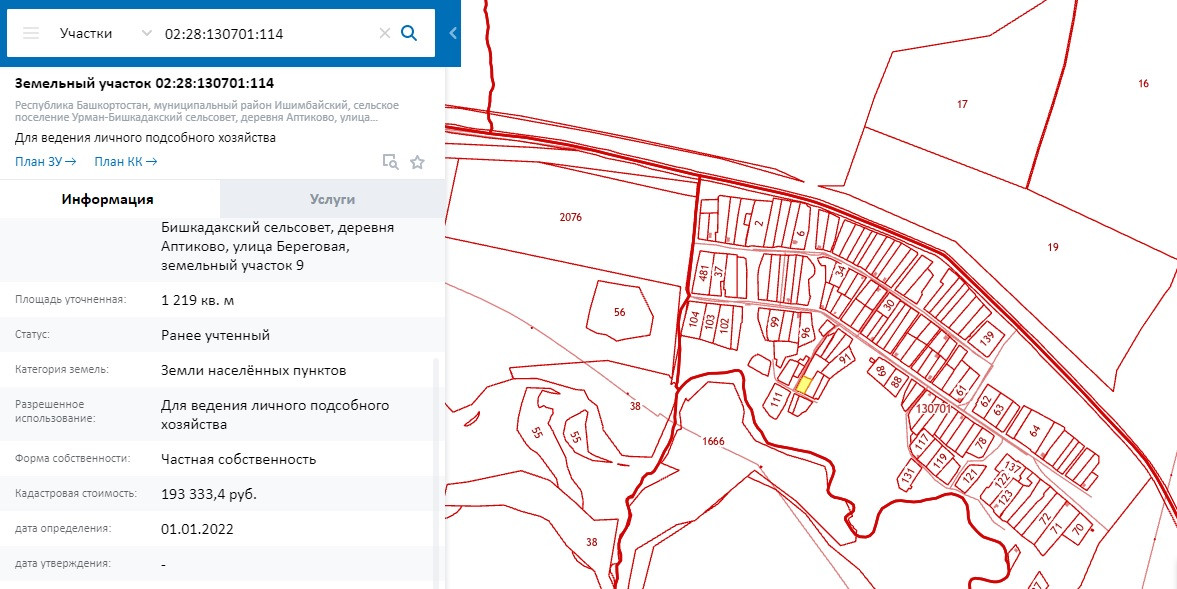Click the date value 01.01.2022
This screenshot has height=589, width=1177.
[x=197, y=529]
